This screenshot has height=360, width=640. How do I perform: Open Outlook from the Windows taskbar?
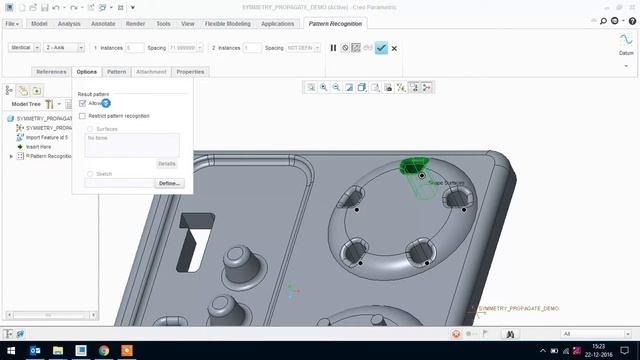pyautogui.click(x=35, y=351)
